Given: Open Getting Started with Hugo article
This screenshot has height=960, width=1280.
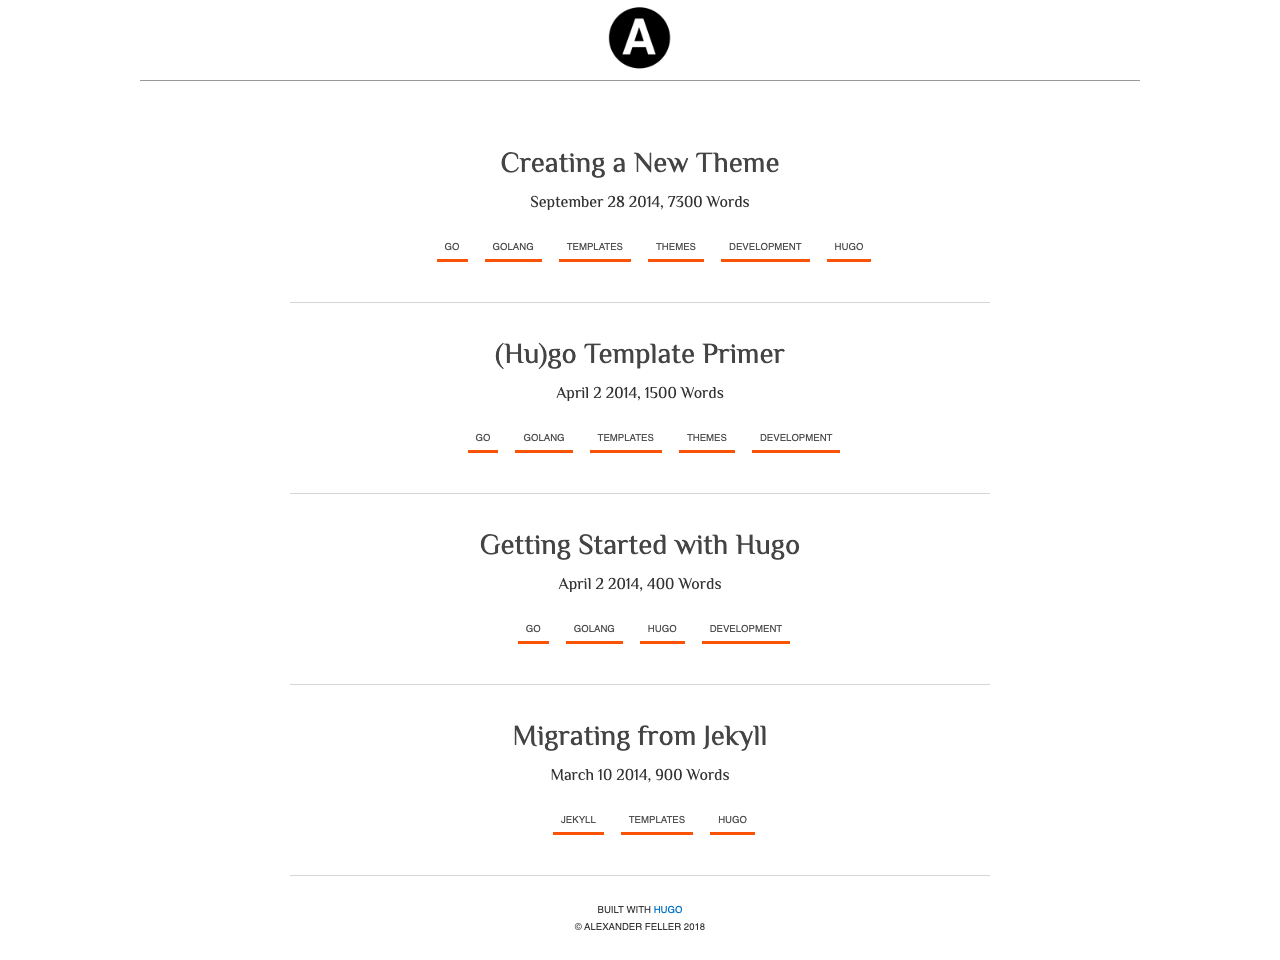Looking at the screenshot, I should [x=639, y=545].
